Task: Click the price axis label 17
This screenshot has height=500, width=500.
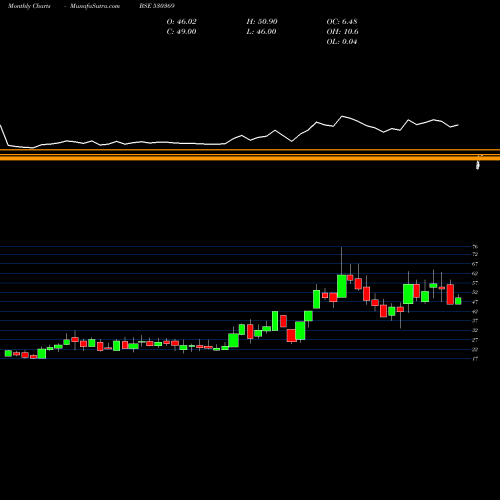Action: tap(475, 359)
